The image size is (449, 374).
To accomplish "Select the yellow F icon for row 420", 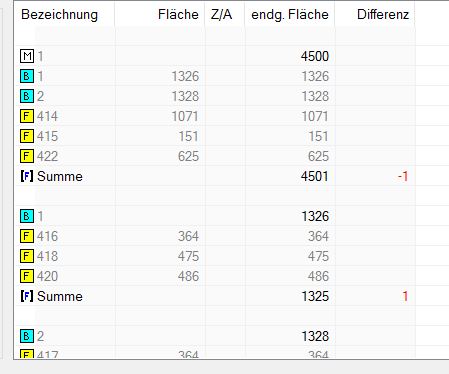I will coord(27,276).
